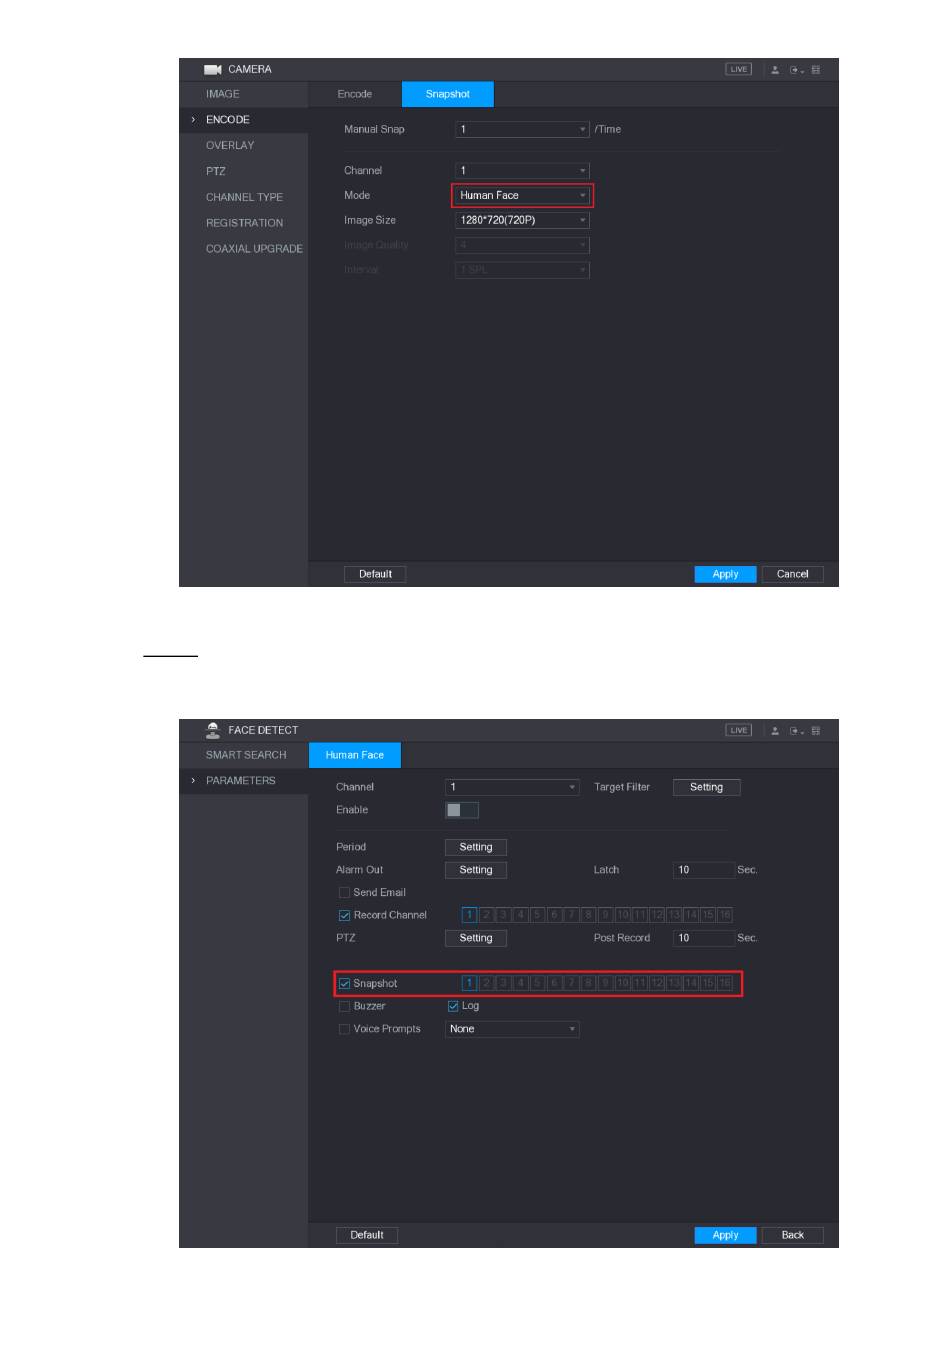Select OVERLAY in the camera sidebar
The height and width of the screenshot is (1359, 950).
click(230, 145)
